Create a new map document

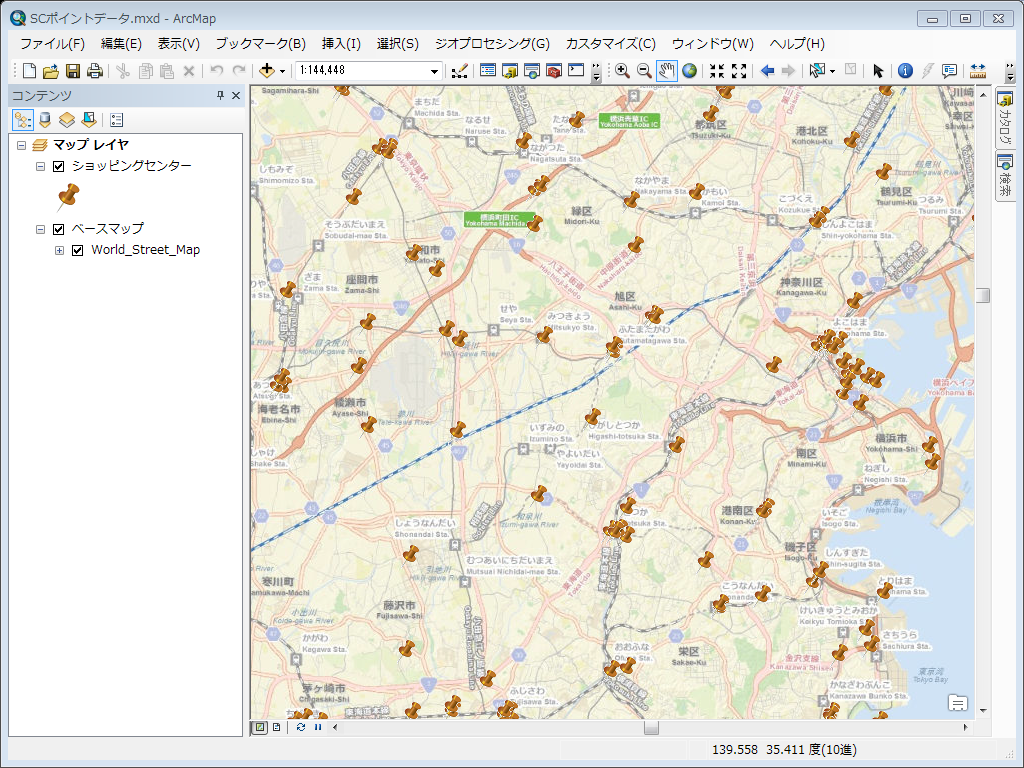click(29, 71)
